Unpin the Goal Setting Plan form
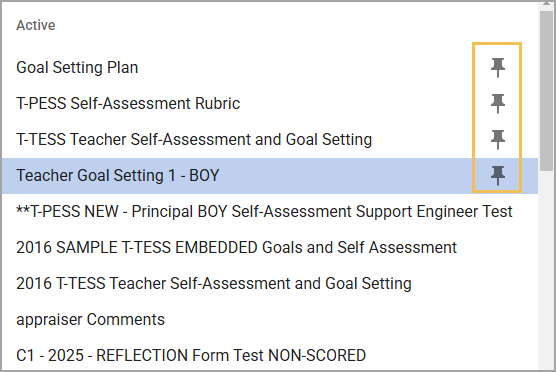The height and width of the screenshot is (372, 556). coord(497,67)
